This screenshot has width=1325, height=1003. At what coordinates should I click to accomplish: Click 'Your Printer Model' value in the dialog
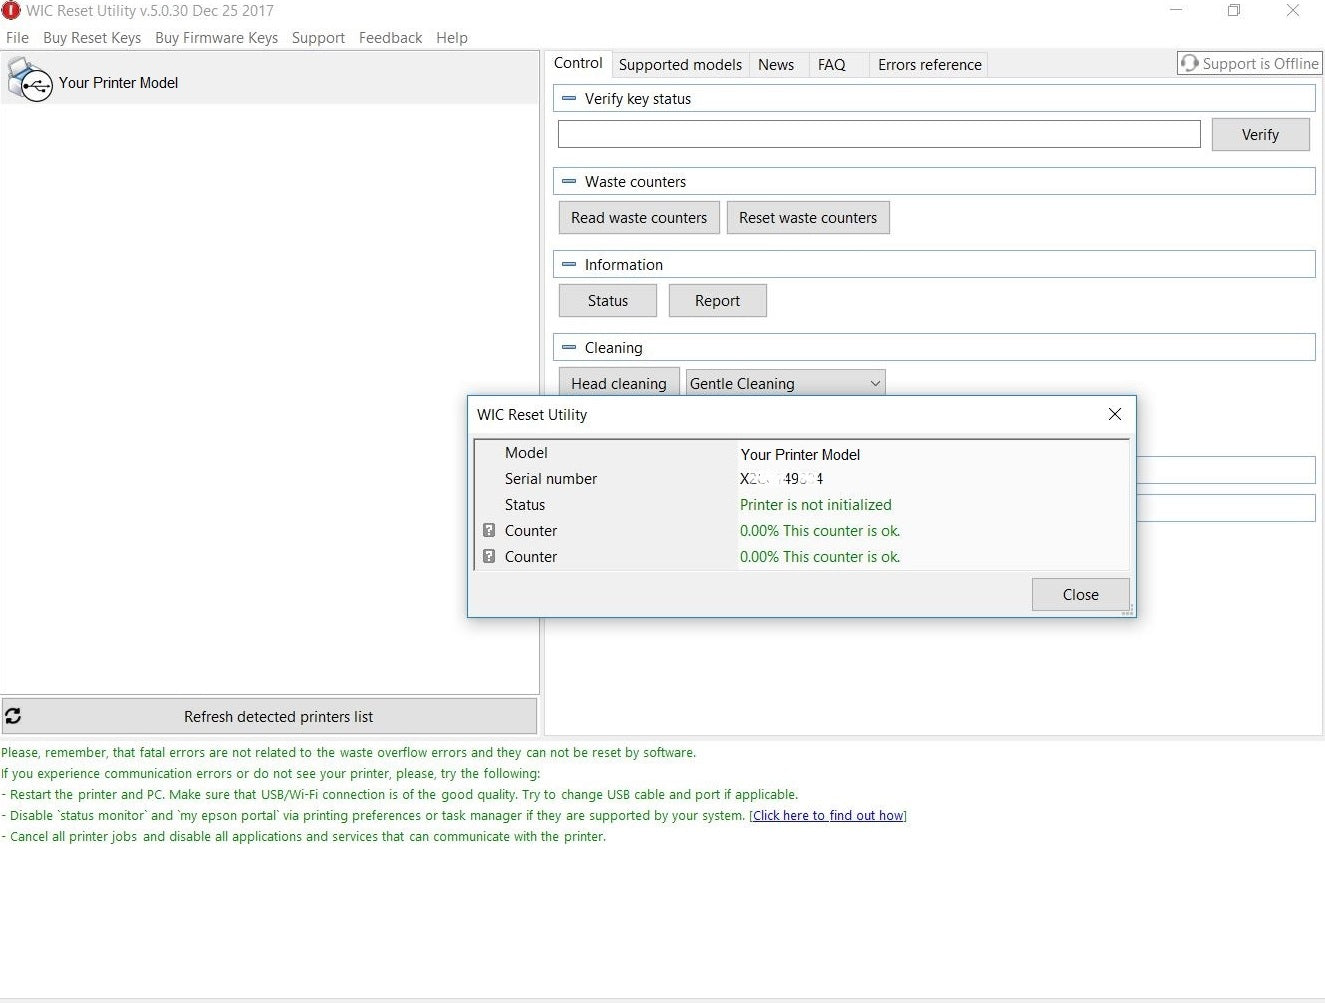[x=800, y=454]
